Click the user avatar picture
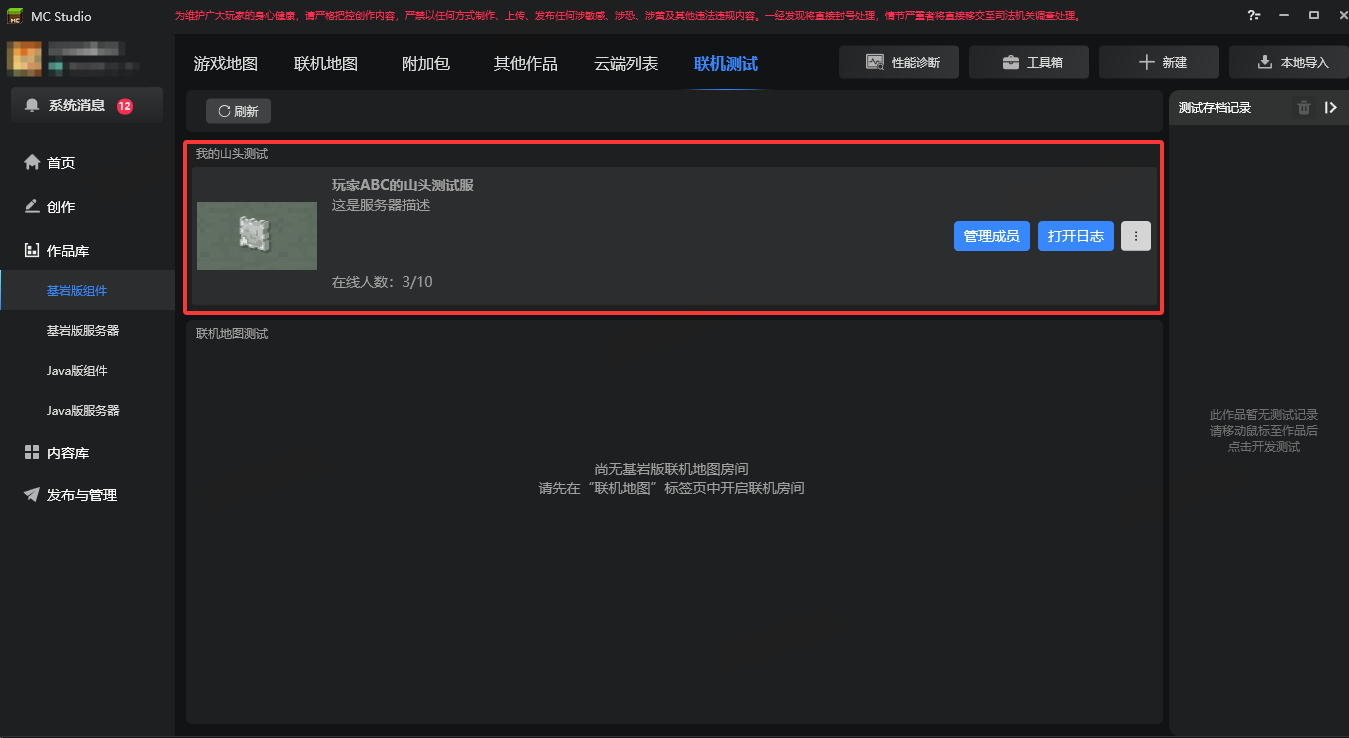The height and width of the screenshot is (738, 1349). tap(24, 59)
